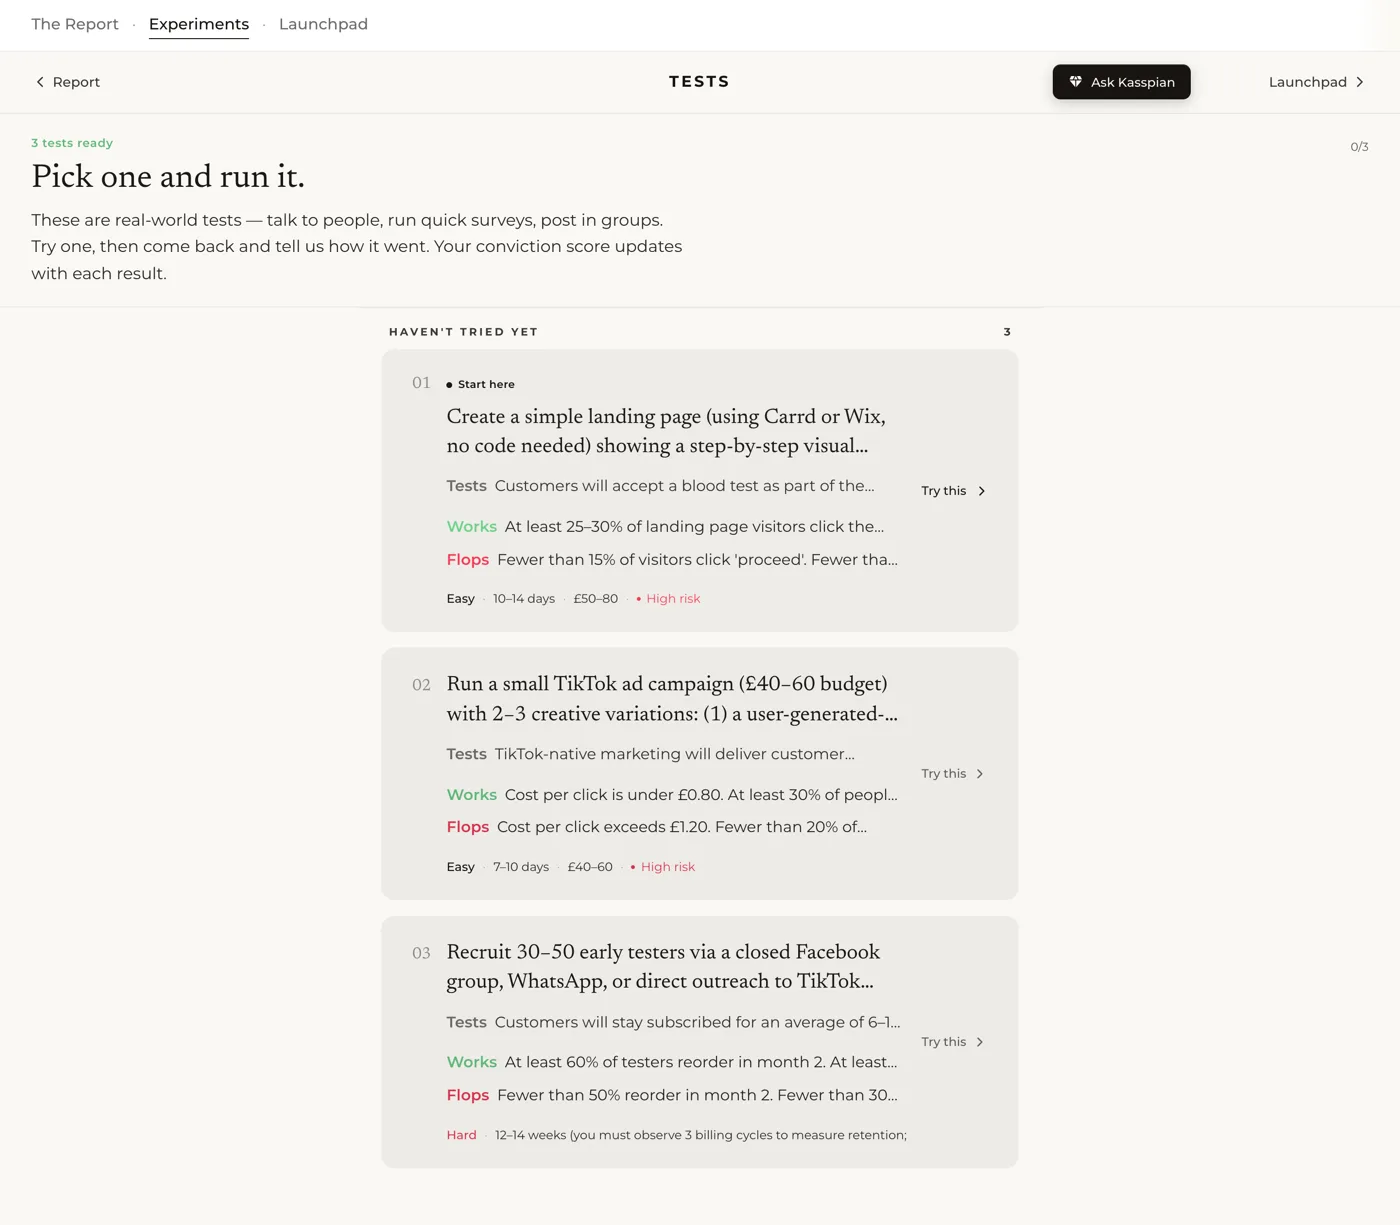Click Flops line about fewer than 15%

(x=672, y=560)
